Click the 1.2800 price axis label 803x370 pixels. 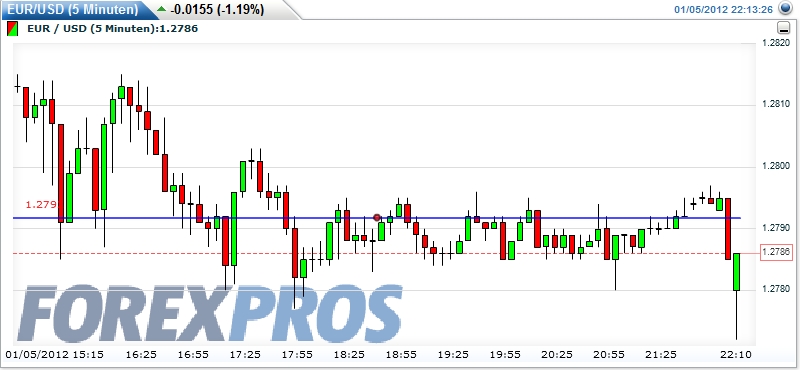pos(775,166)
